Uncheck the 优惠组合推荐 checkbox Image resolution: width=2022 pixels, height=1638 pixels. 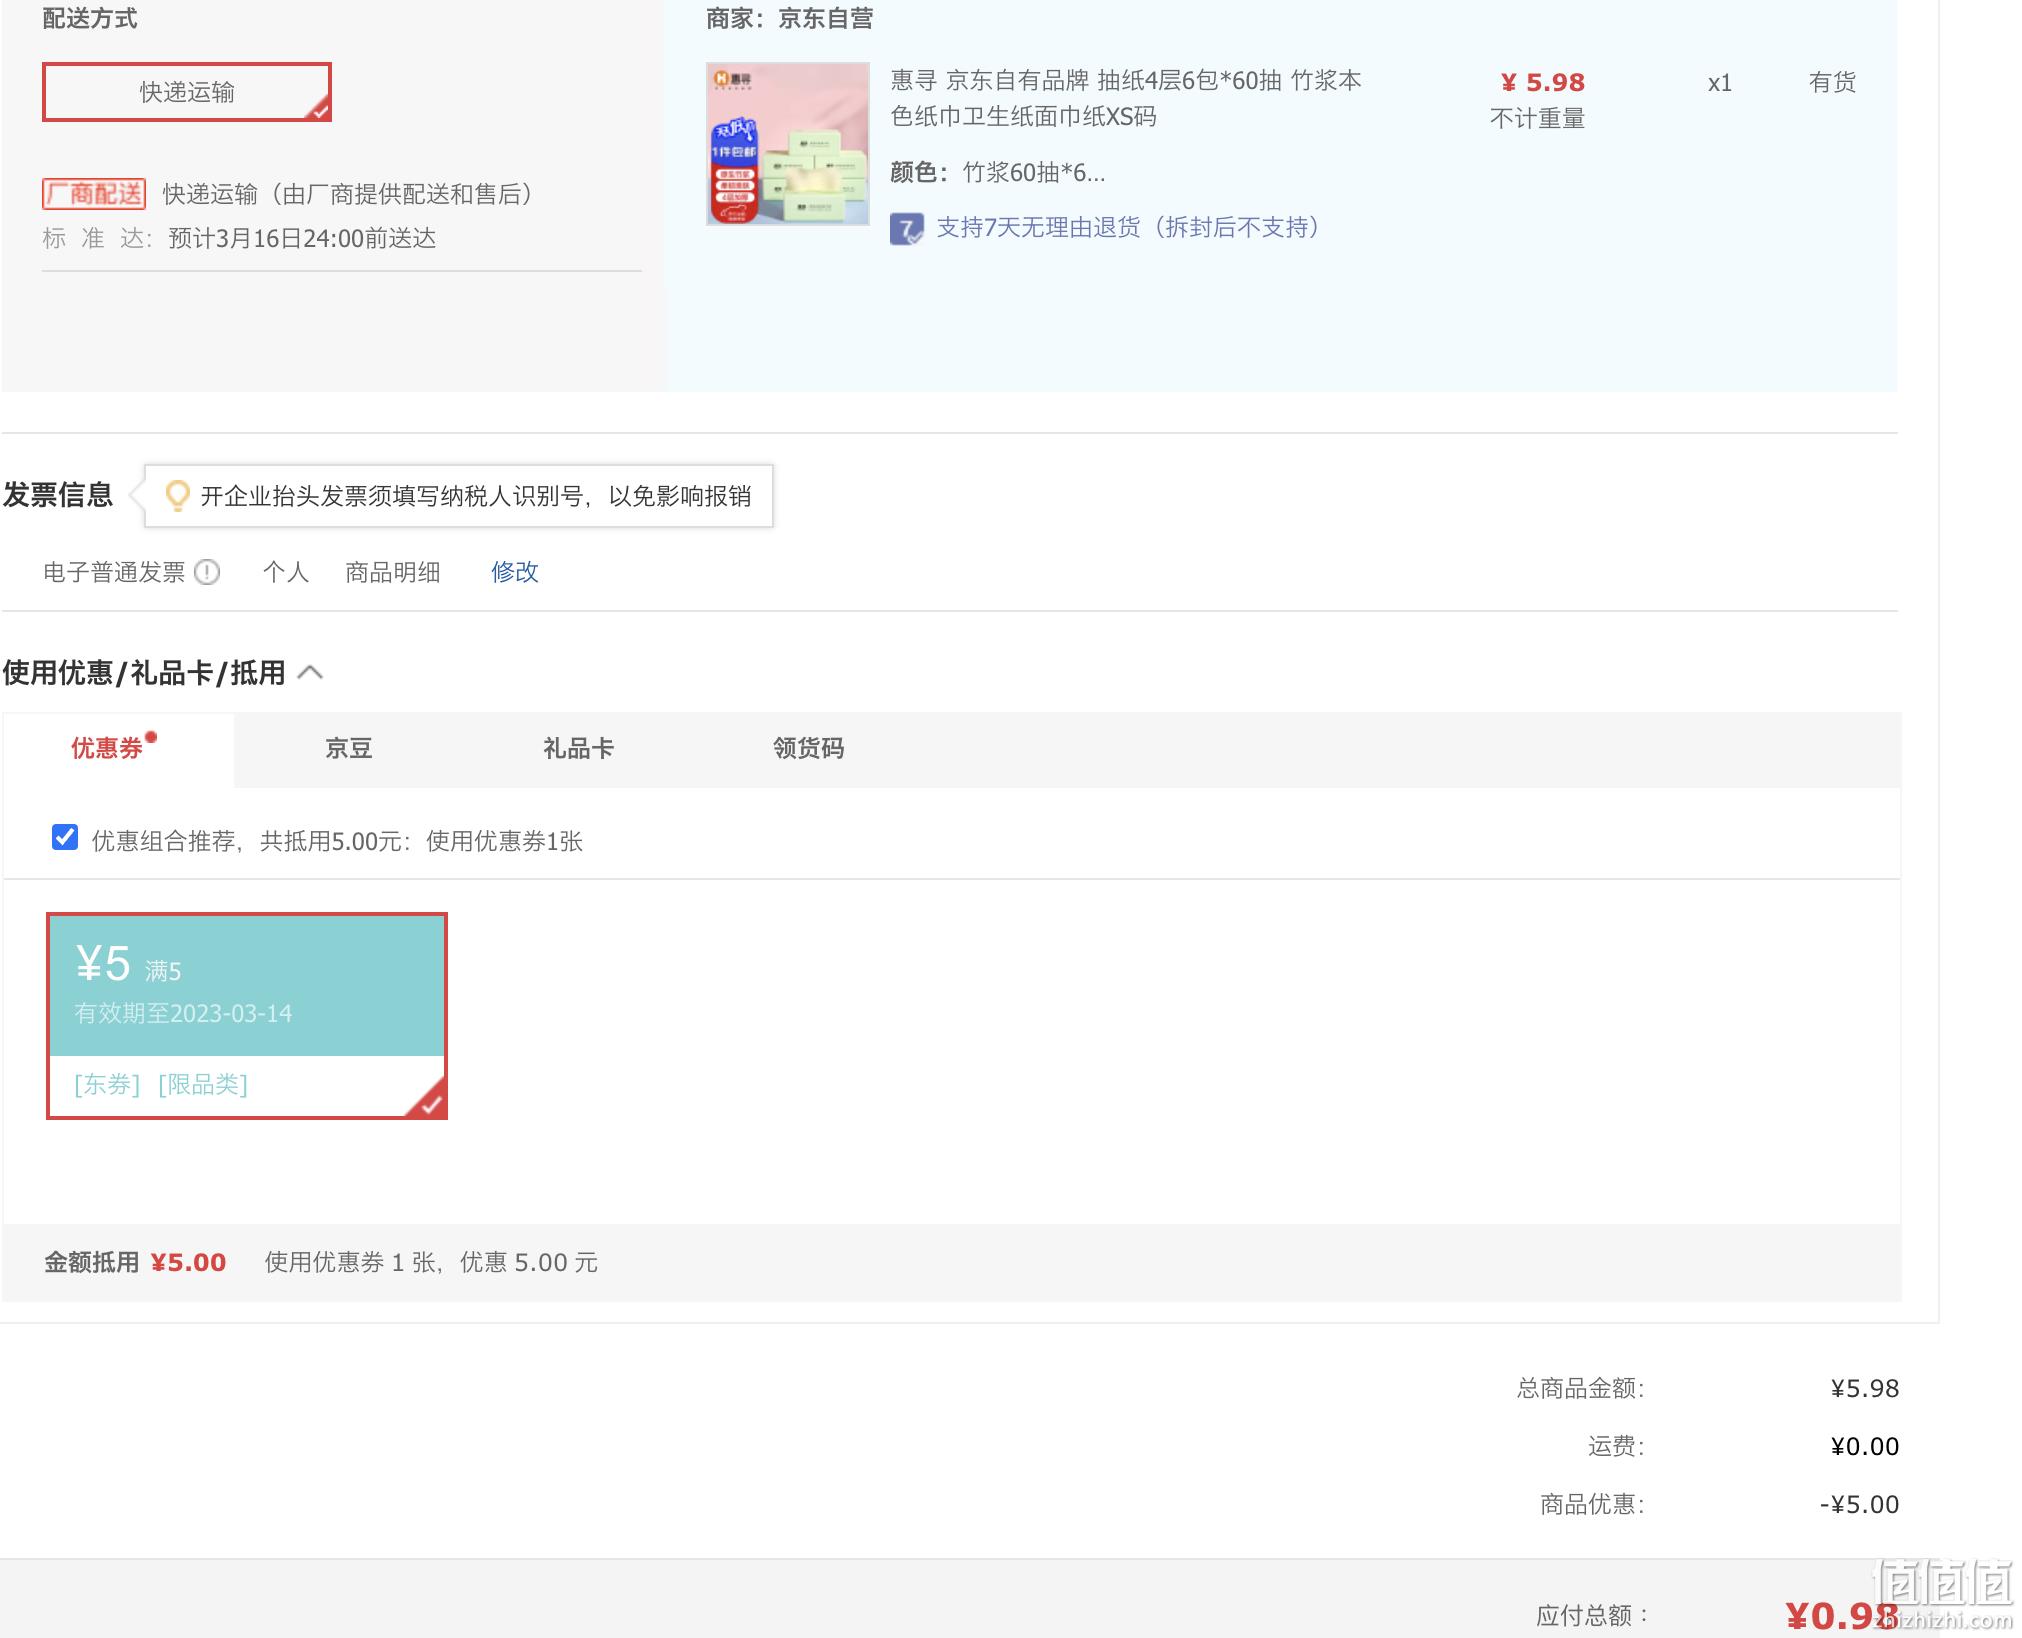(65, 837)
